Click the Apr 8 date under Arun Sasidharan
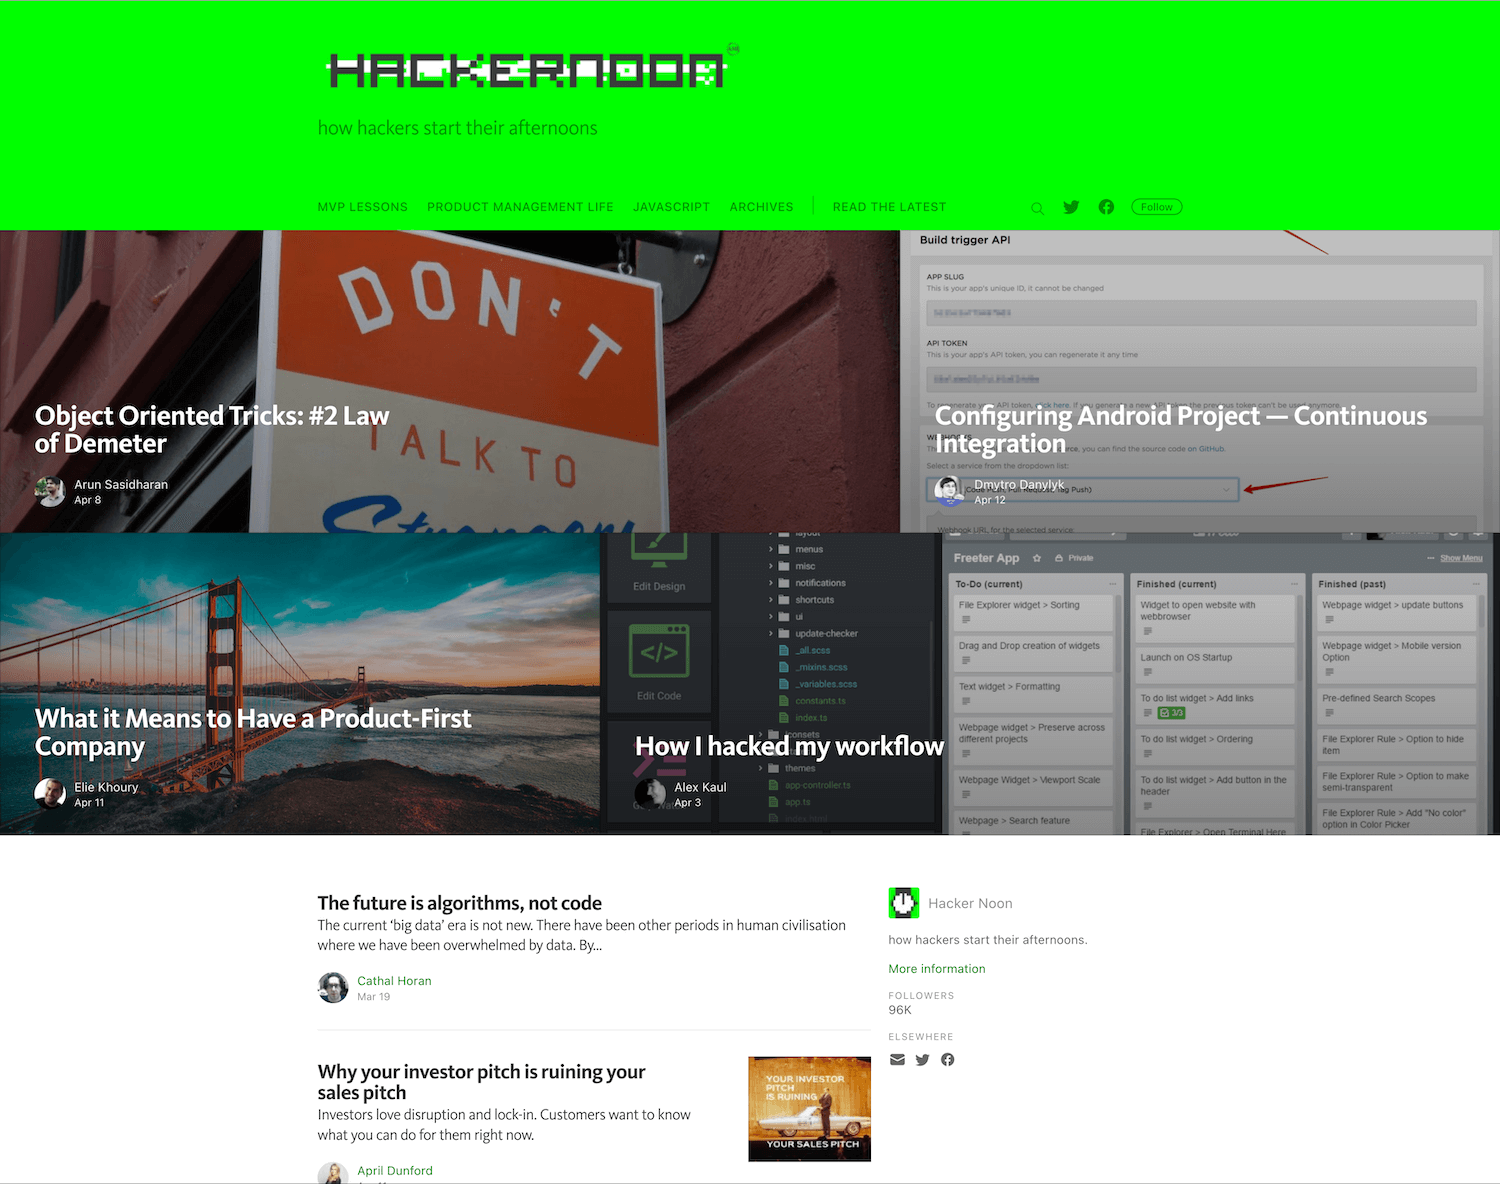1500x1184 pixels. [88, 500]
